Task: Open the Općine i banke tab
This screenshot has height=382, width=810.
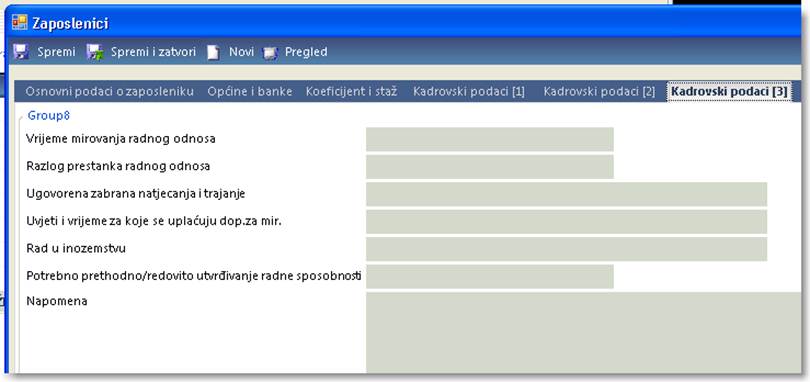Action: point(250,91)
